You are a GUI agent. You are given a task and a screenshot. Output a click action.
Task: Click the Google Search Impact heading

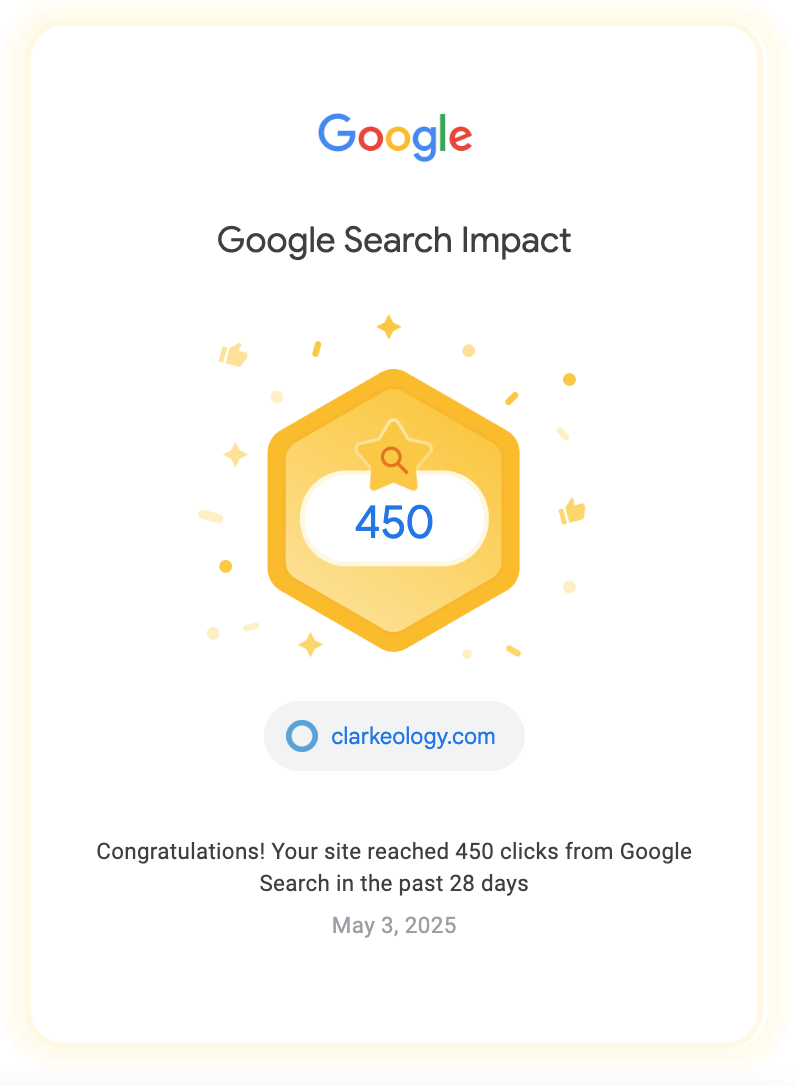coord(393,240)
